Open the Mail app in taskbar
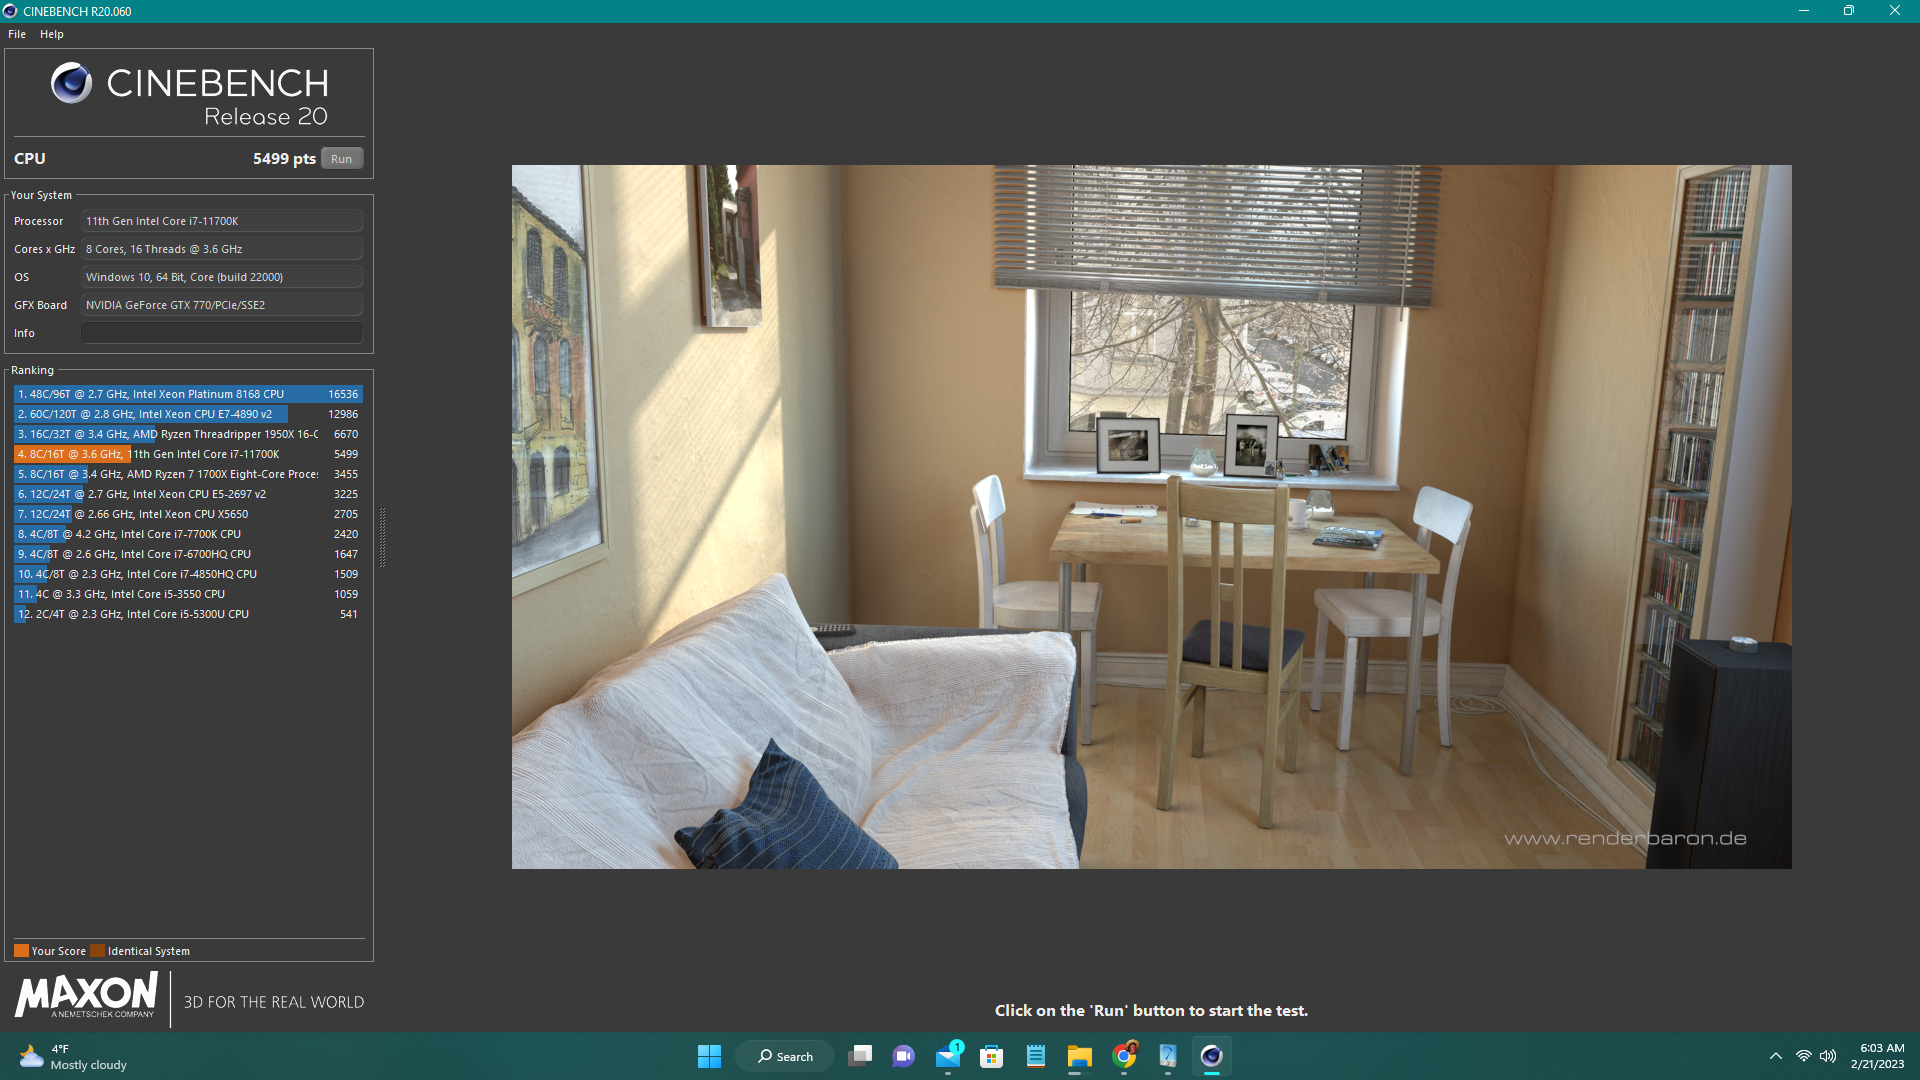The image size is (1920, 1080). point(948,1056)
